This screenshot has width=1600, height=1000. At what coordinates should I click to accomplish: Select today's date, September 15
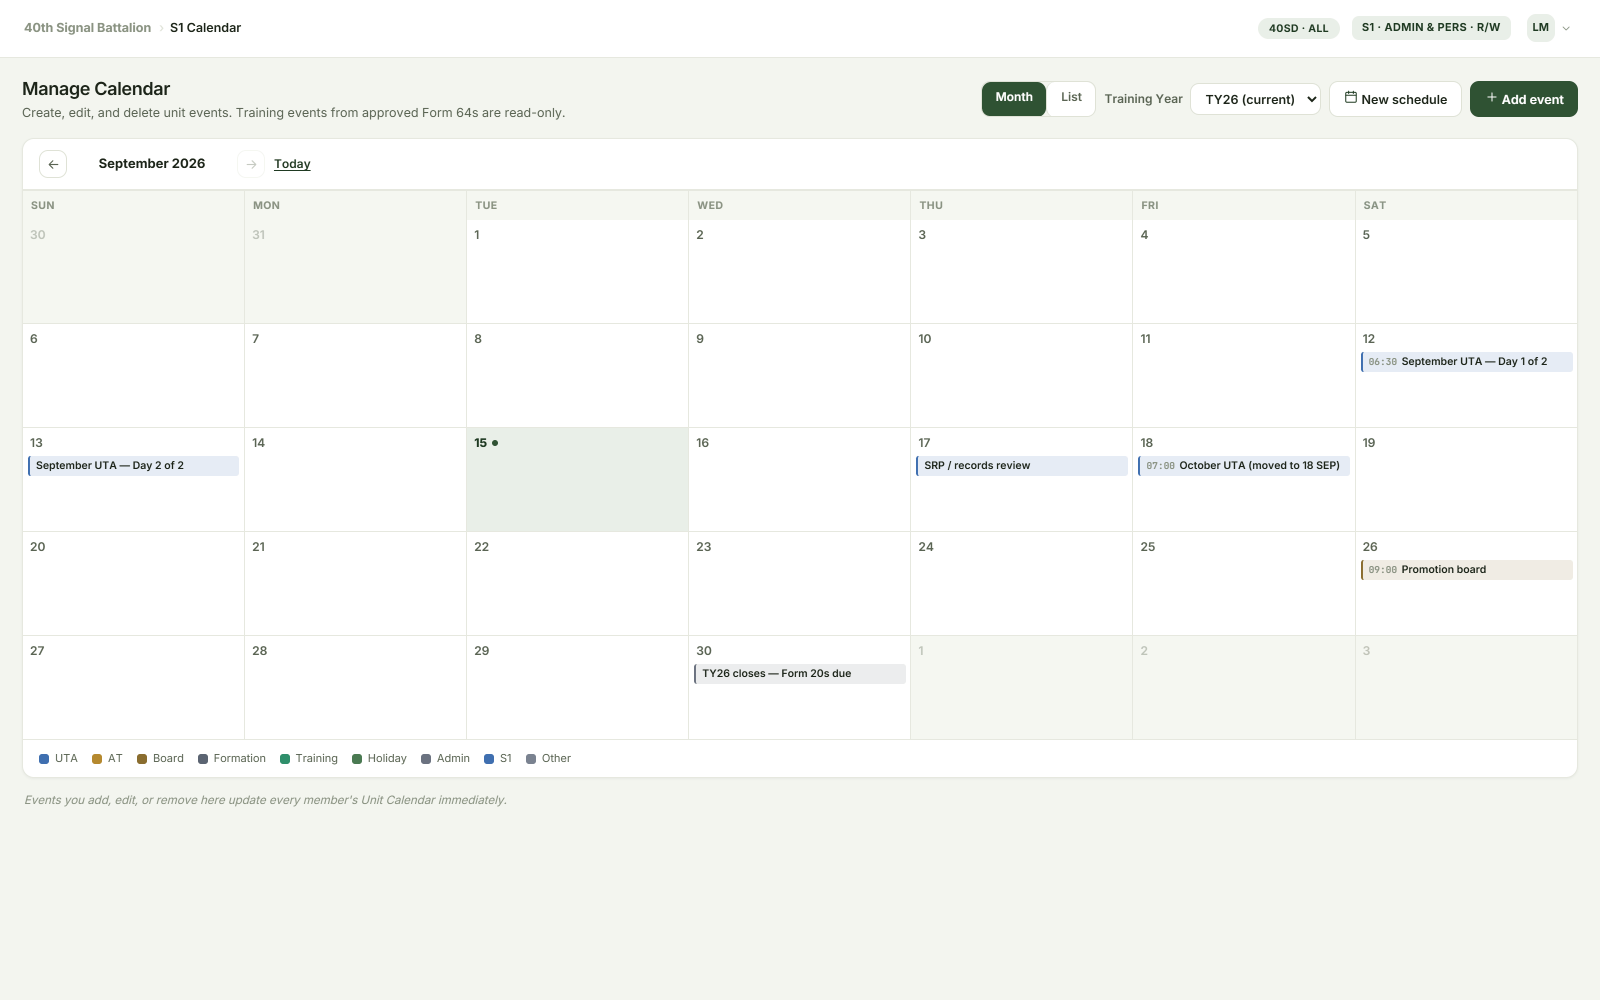click(577, 480)
